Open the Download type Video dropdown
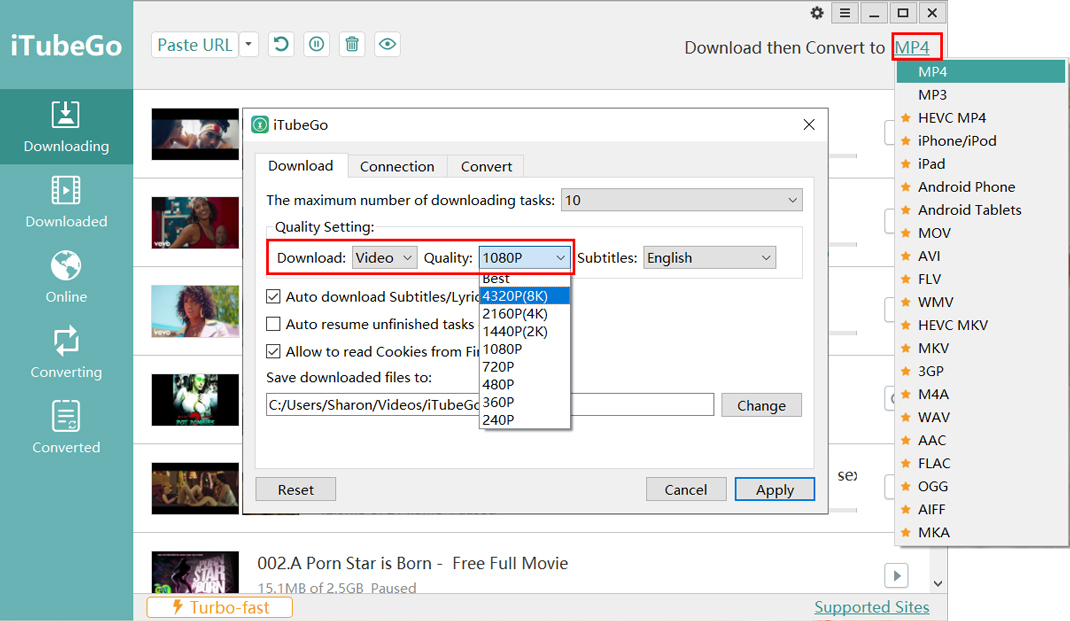The image size is (1070, 621). (384, 258)
